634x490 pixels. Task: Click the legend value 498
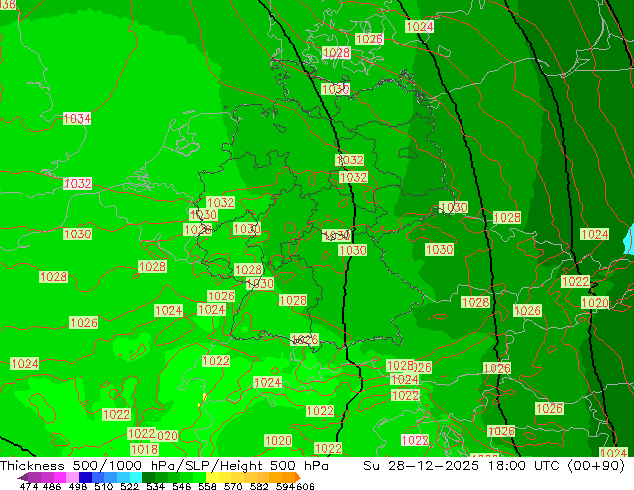point(78,486)
